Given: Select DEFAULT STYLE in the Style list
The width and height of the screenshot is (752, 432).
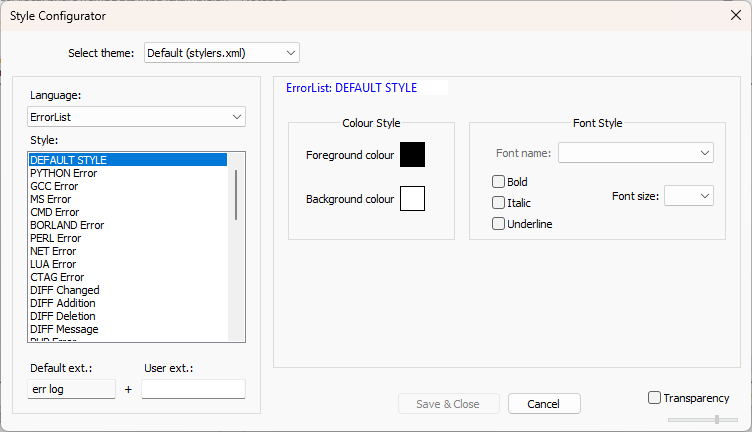Looking at the screenshot, I should [128, 160].
